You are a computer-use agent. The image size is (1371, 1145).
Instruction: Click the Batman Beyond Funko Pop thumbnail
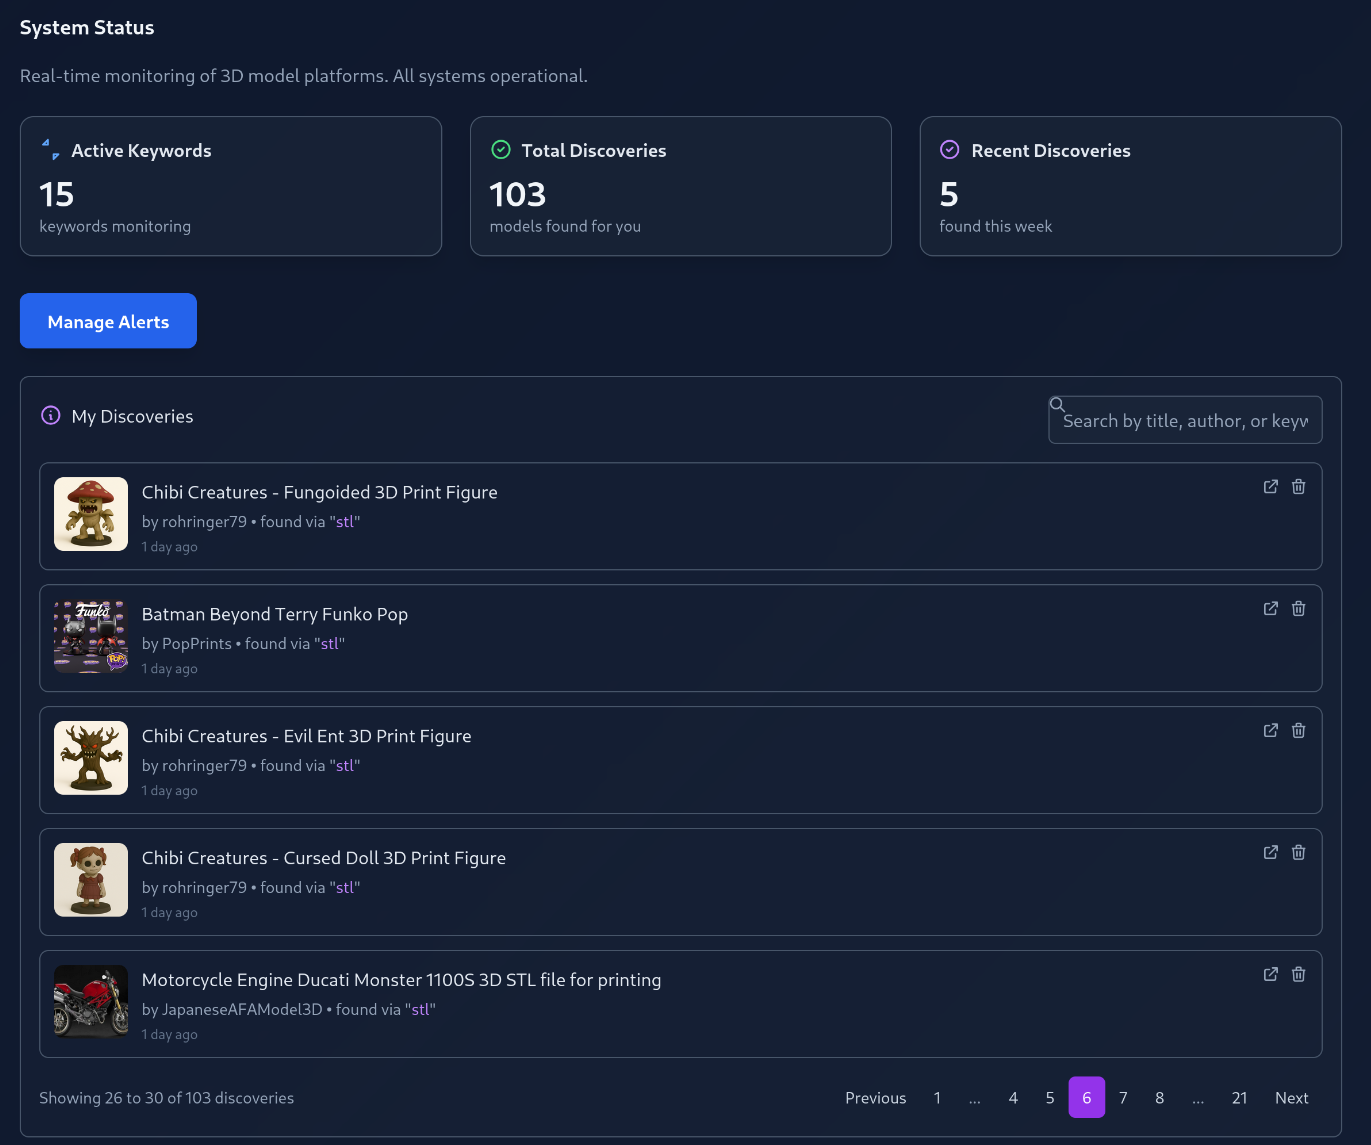[91, 636]
